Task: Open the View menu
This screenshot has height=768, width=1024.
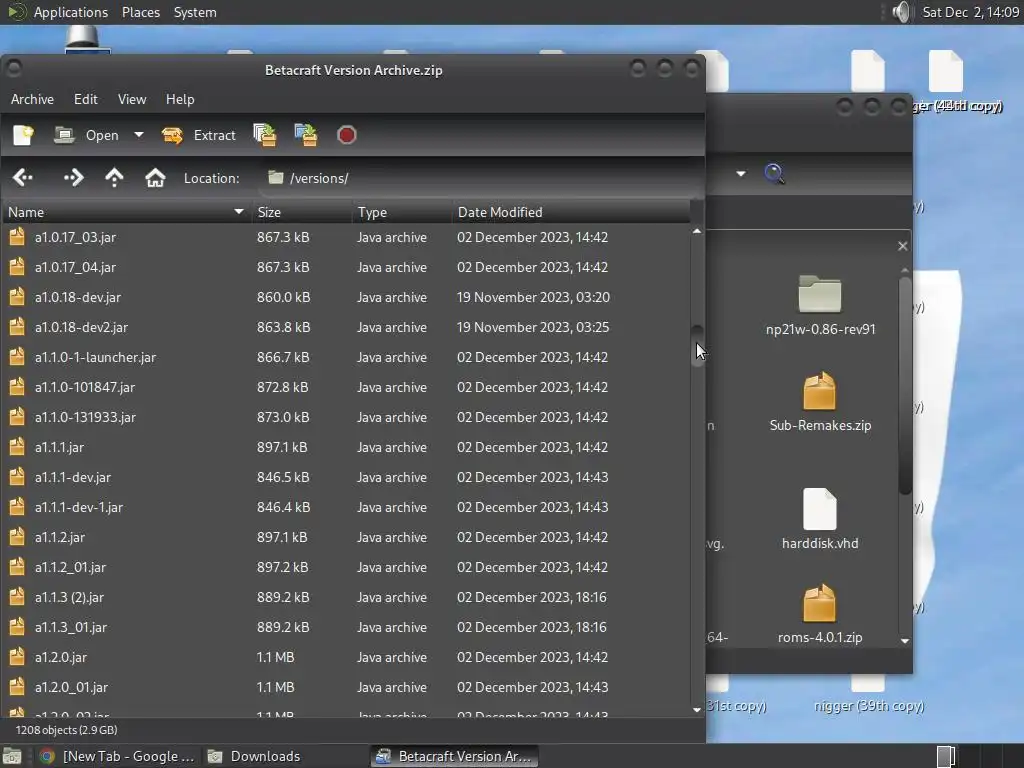Action: tap(132, 99)
